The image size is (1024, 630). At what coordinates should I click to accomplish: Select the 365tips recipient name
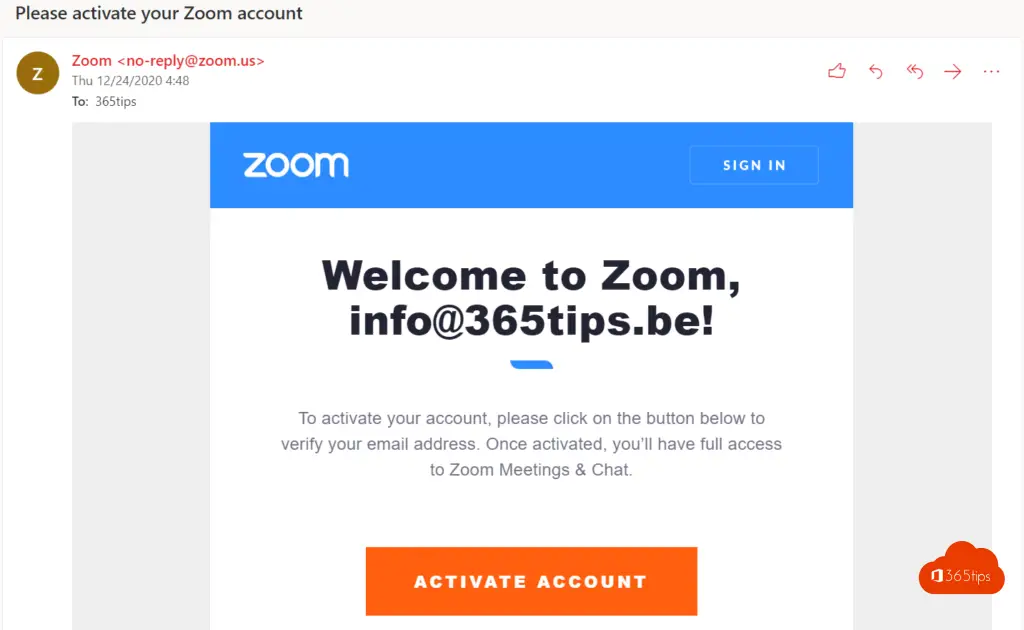116,101
